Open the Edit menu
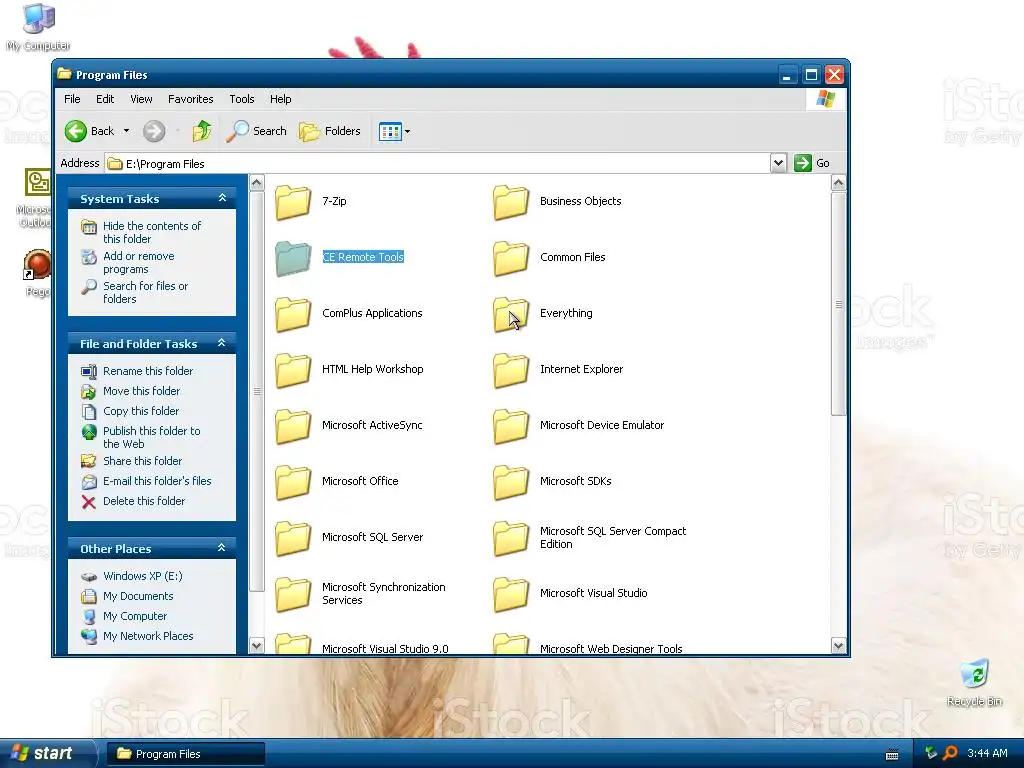Screen dimensions: 1024x768 [104, 99]
